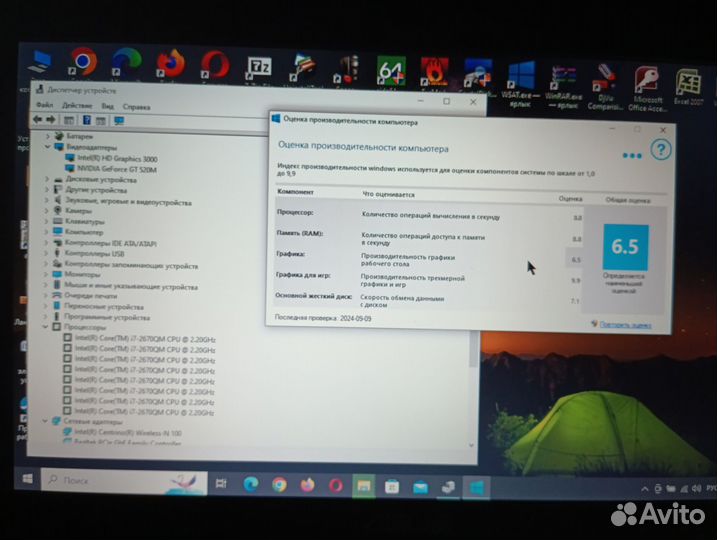Open Opera from taskbar

(x=336, y=486)
